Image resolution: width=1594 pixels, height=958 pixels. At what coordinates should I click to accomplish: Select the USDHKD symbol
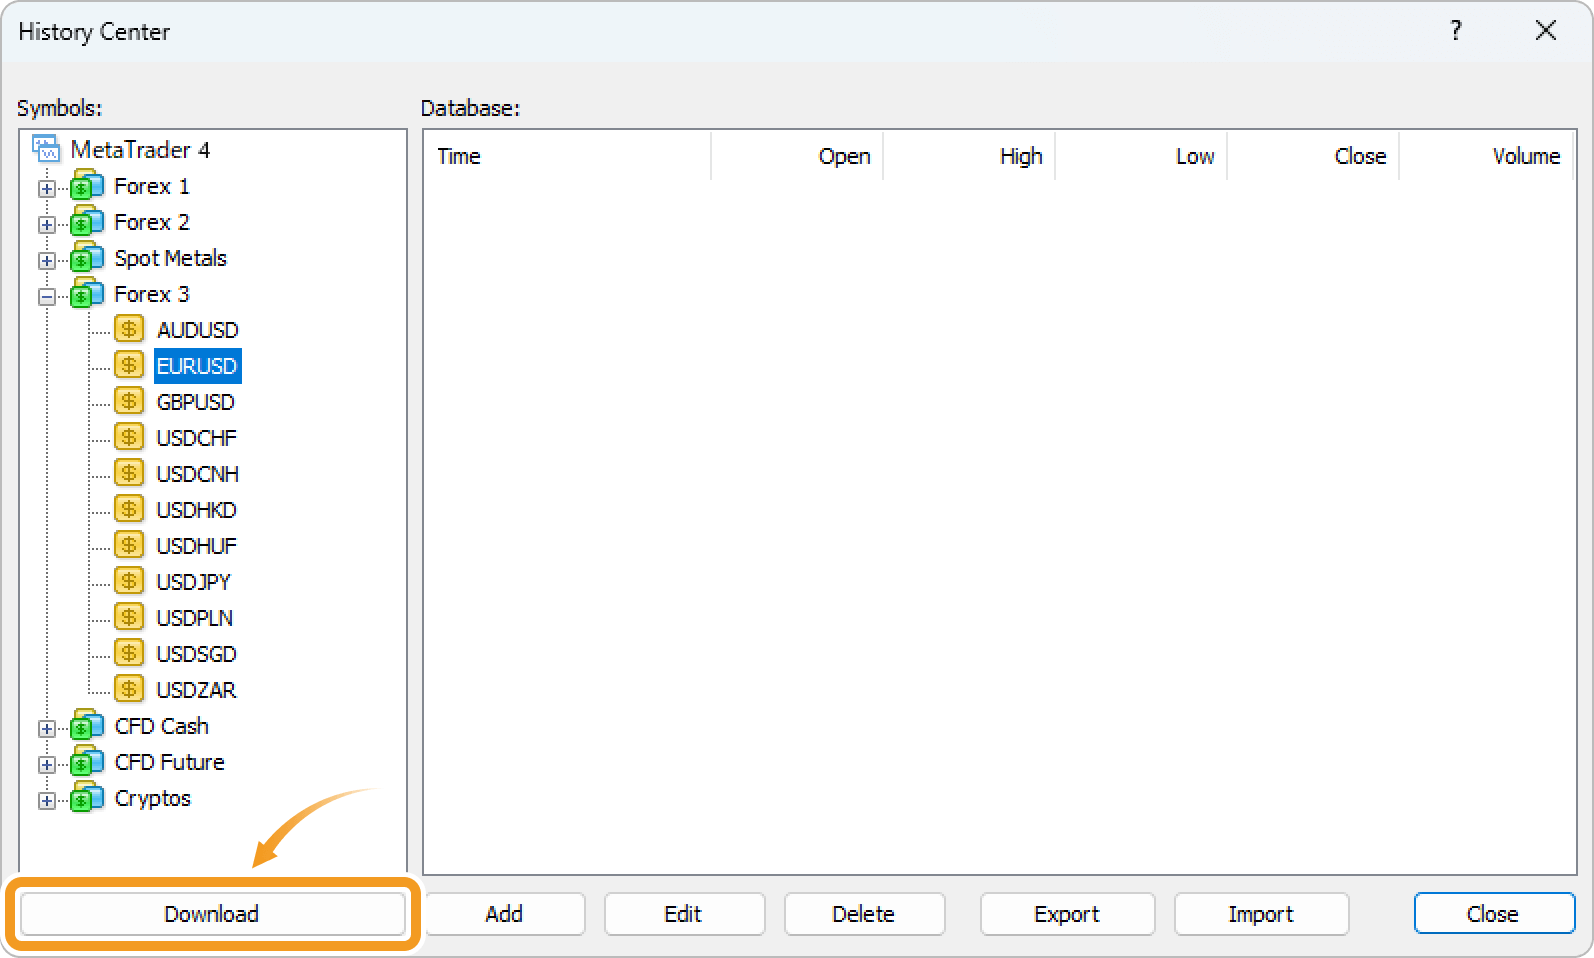197,510
